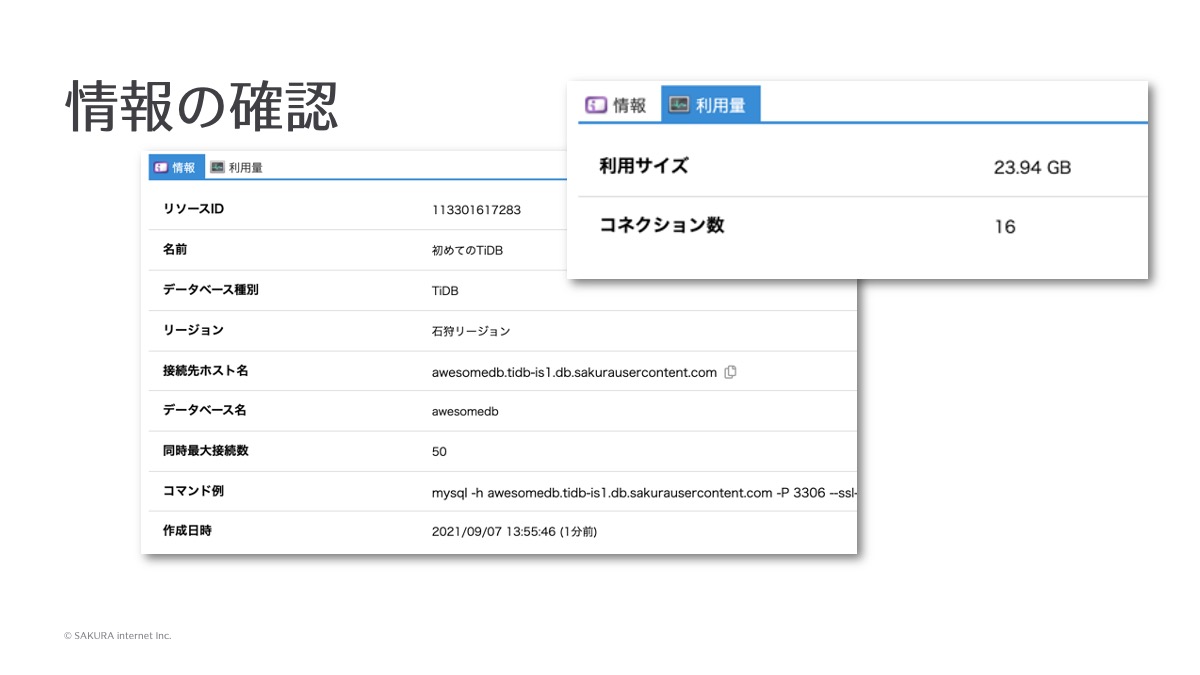Screen dimensions: 1200x675
Task: Select host name awesomedb.tidb-is1.db.sakurausercontent.com
Action: [x=574, y=372]
